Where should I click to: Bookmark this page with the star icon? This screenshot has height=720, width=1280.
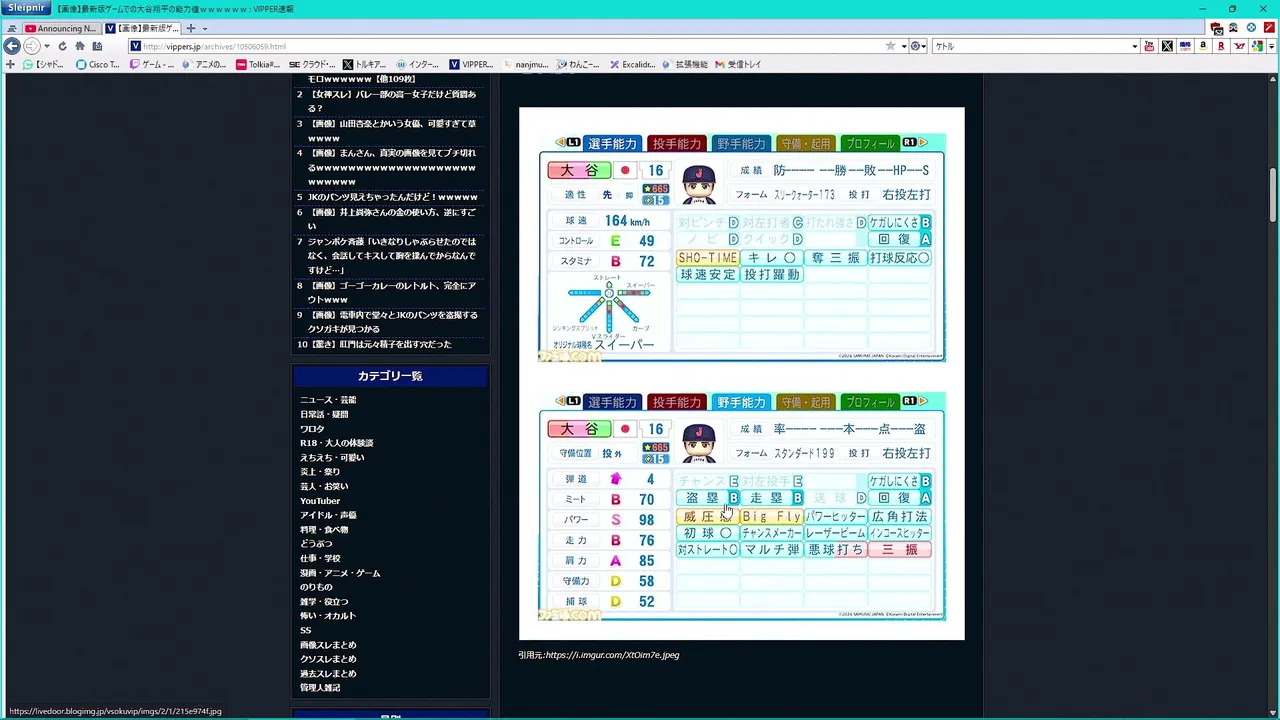[x=890, y=46]
